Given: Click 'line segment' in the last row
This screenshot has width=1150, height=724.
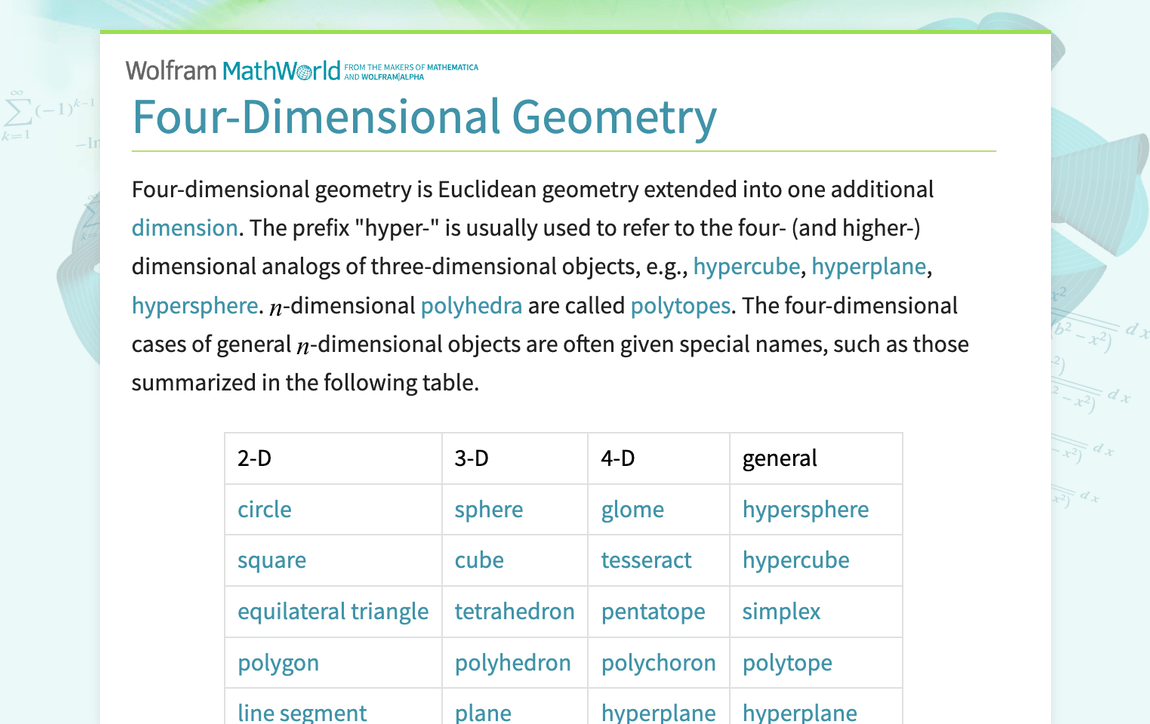Looking at the screenshot, I should click(x=302, y=712).
